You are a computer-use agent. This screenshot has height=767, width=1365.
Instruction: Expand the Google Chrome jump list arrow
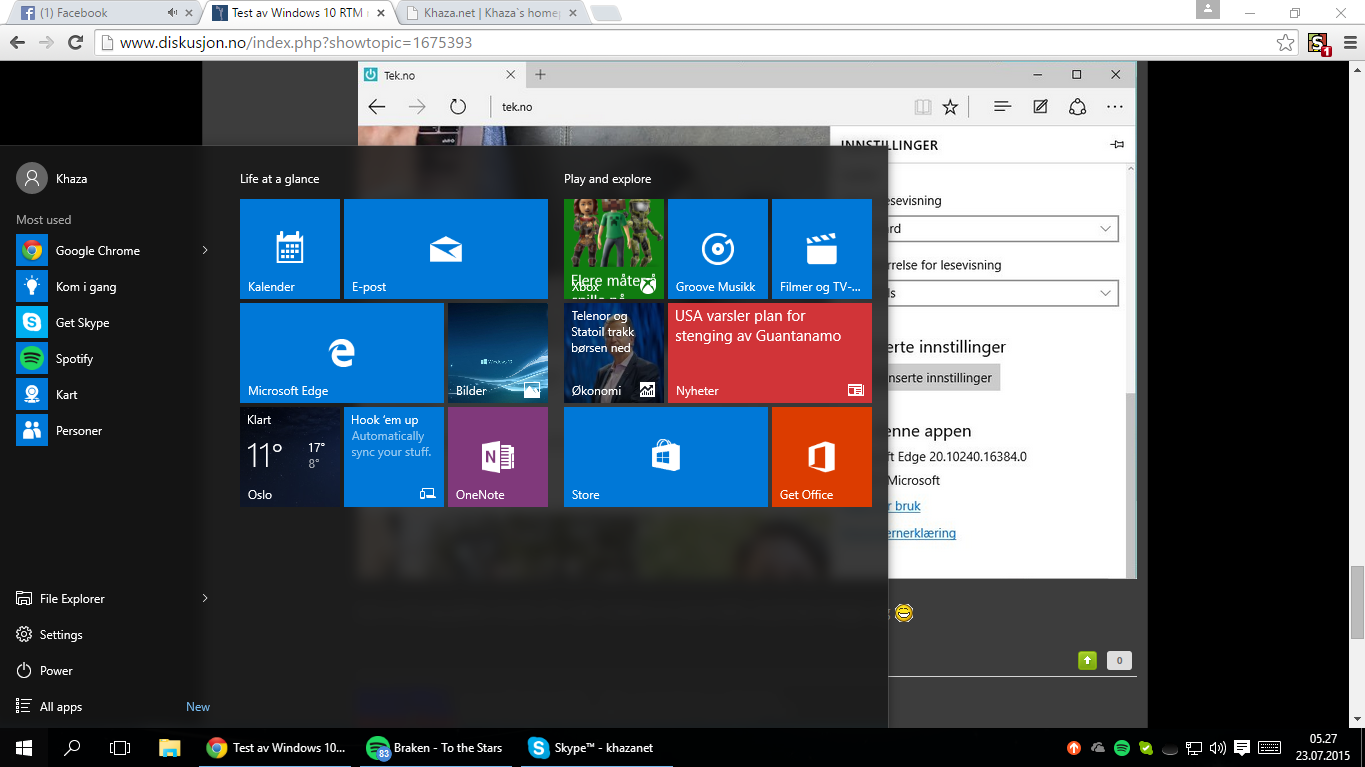click(205, 250)
